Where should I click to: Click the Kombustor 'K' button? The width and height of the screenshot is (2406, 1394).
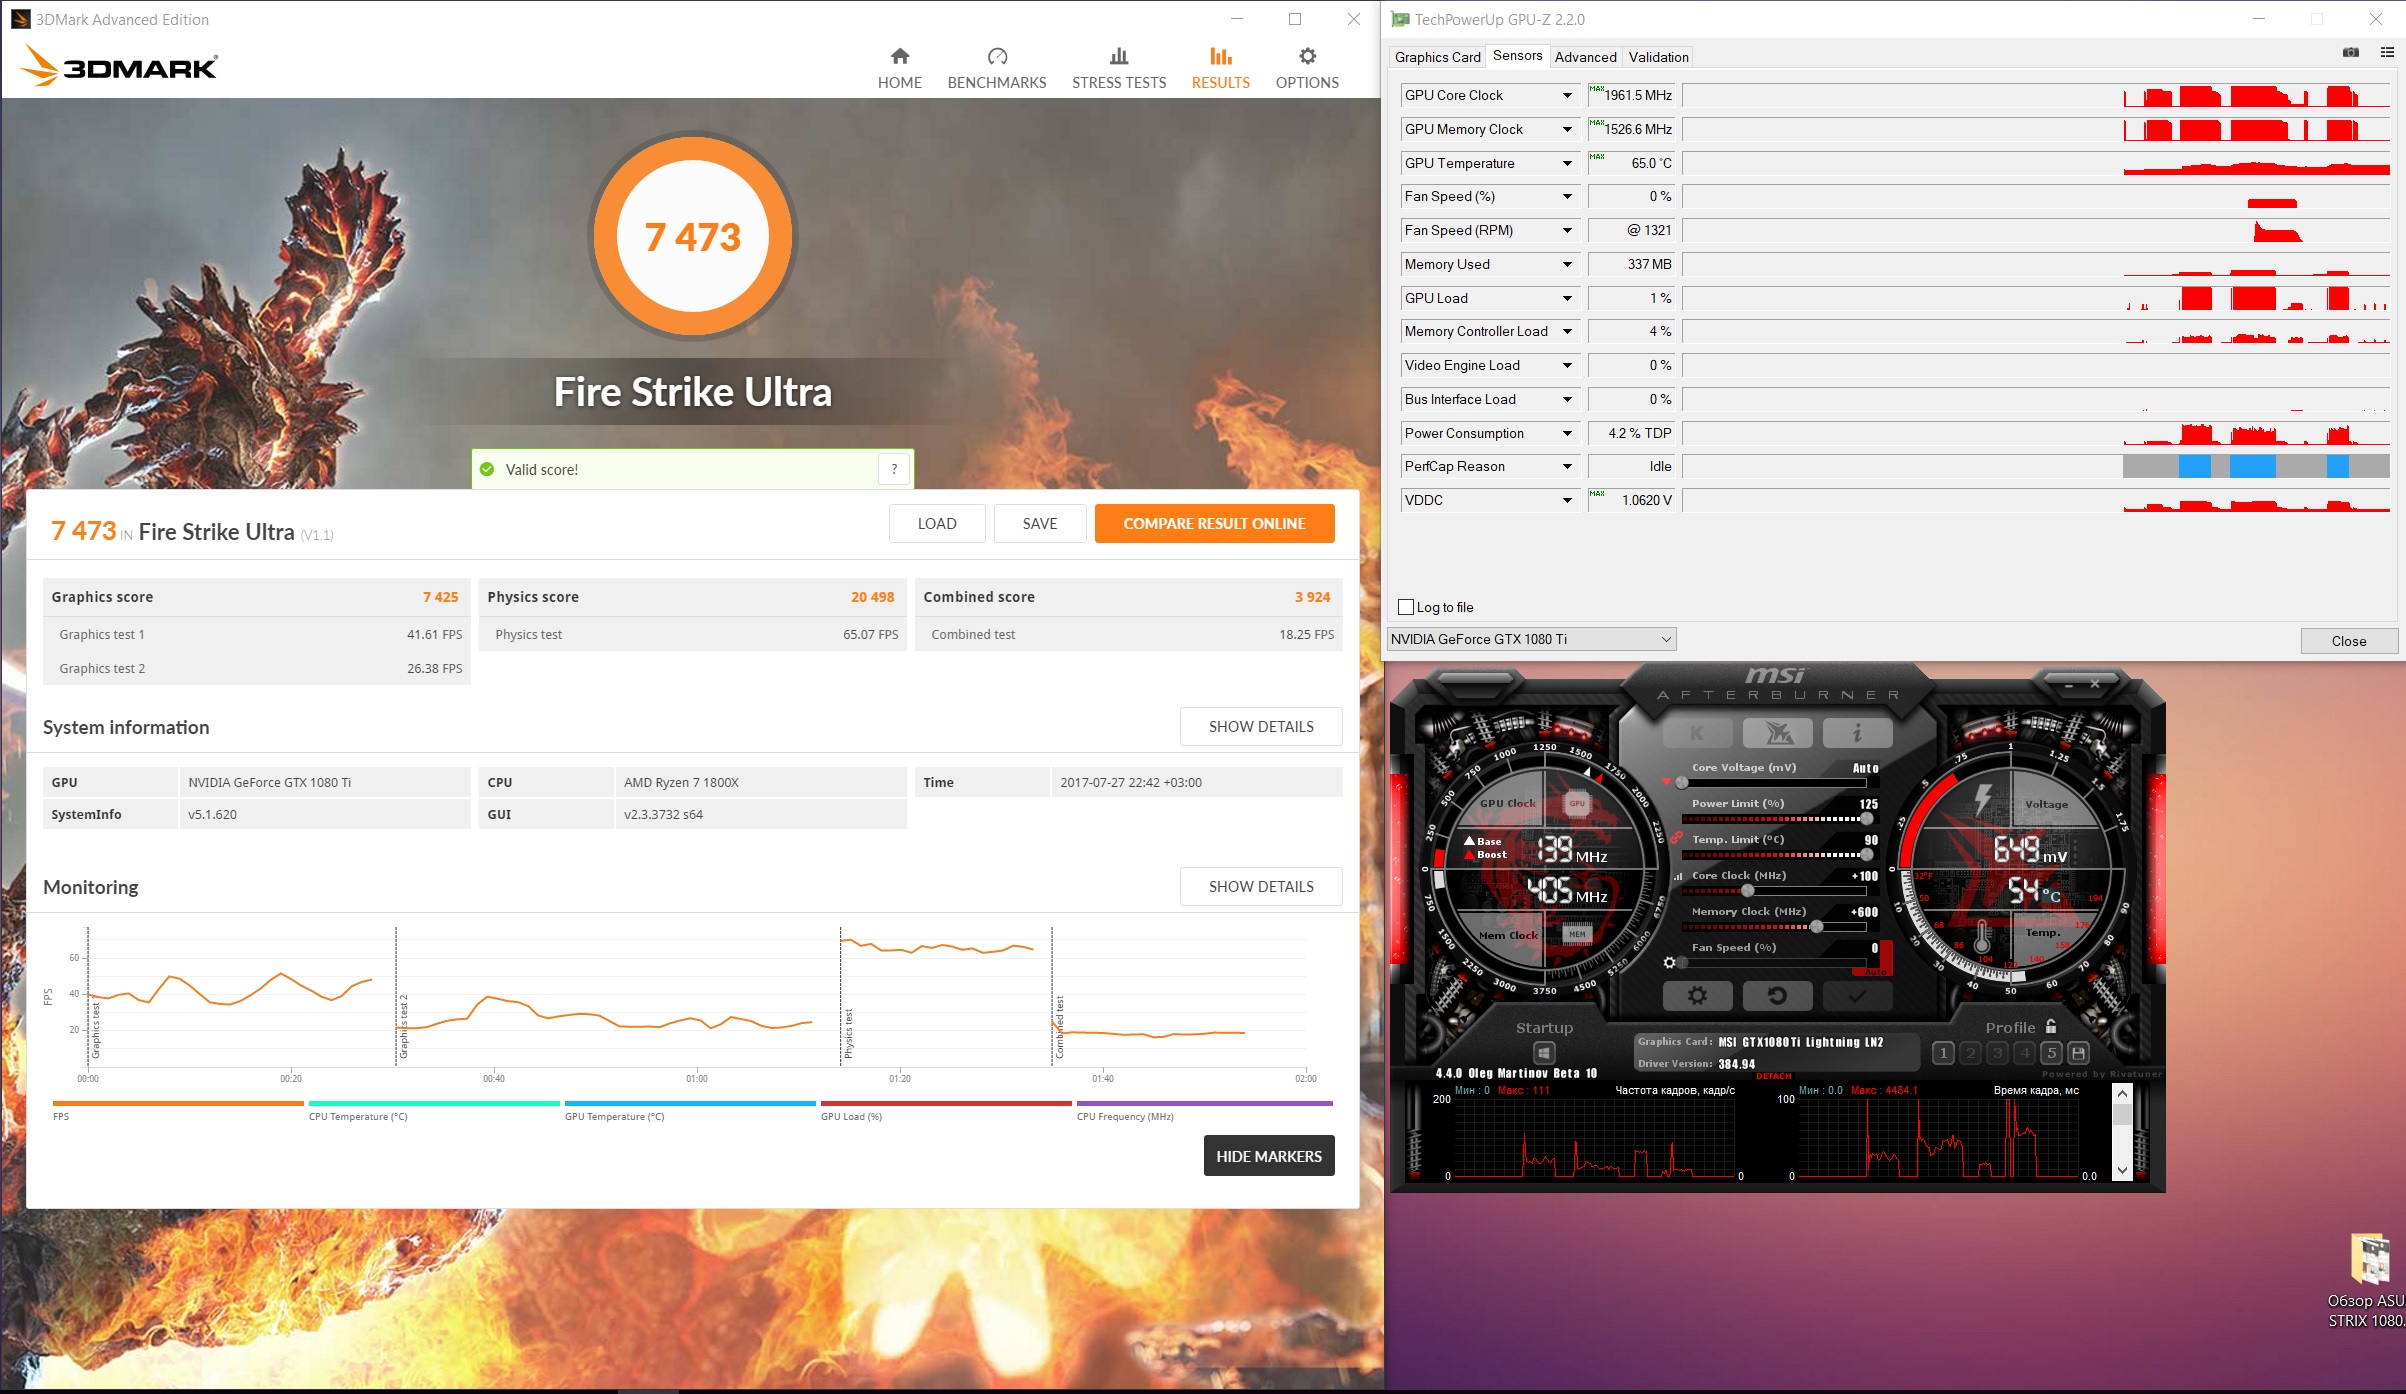pos(1697,733)
